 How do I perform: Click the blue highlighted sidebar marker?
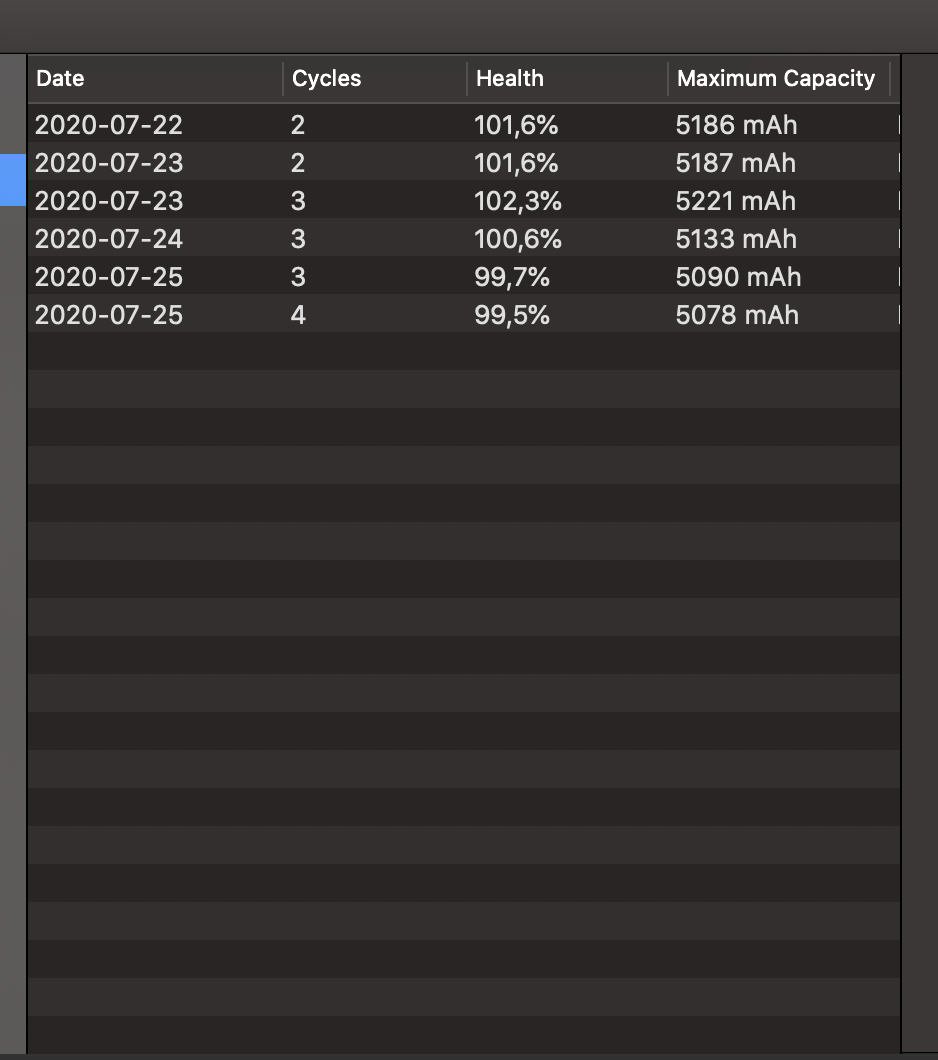tap(11, 181)
